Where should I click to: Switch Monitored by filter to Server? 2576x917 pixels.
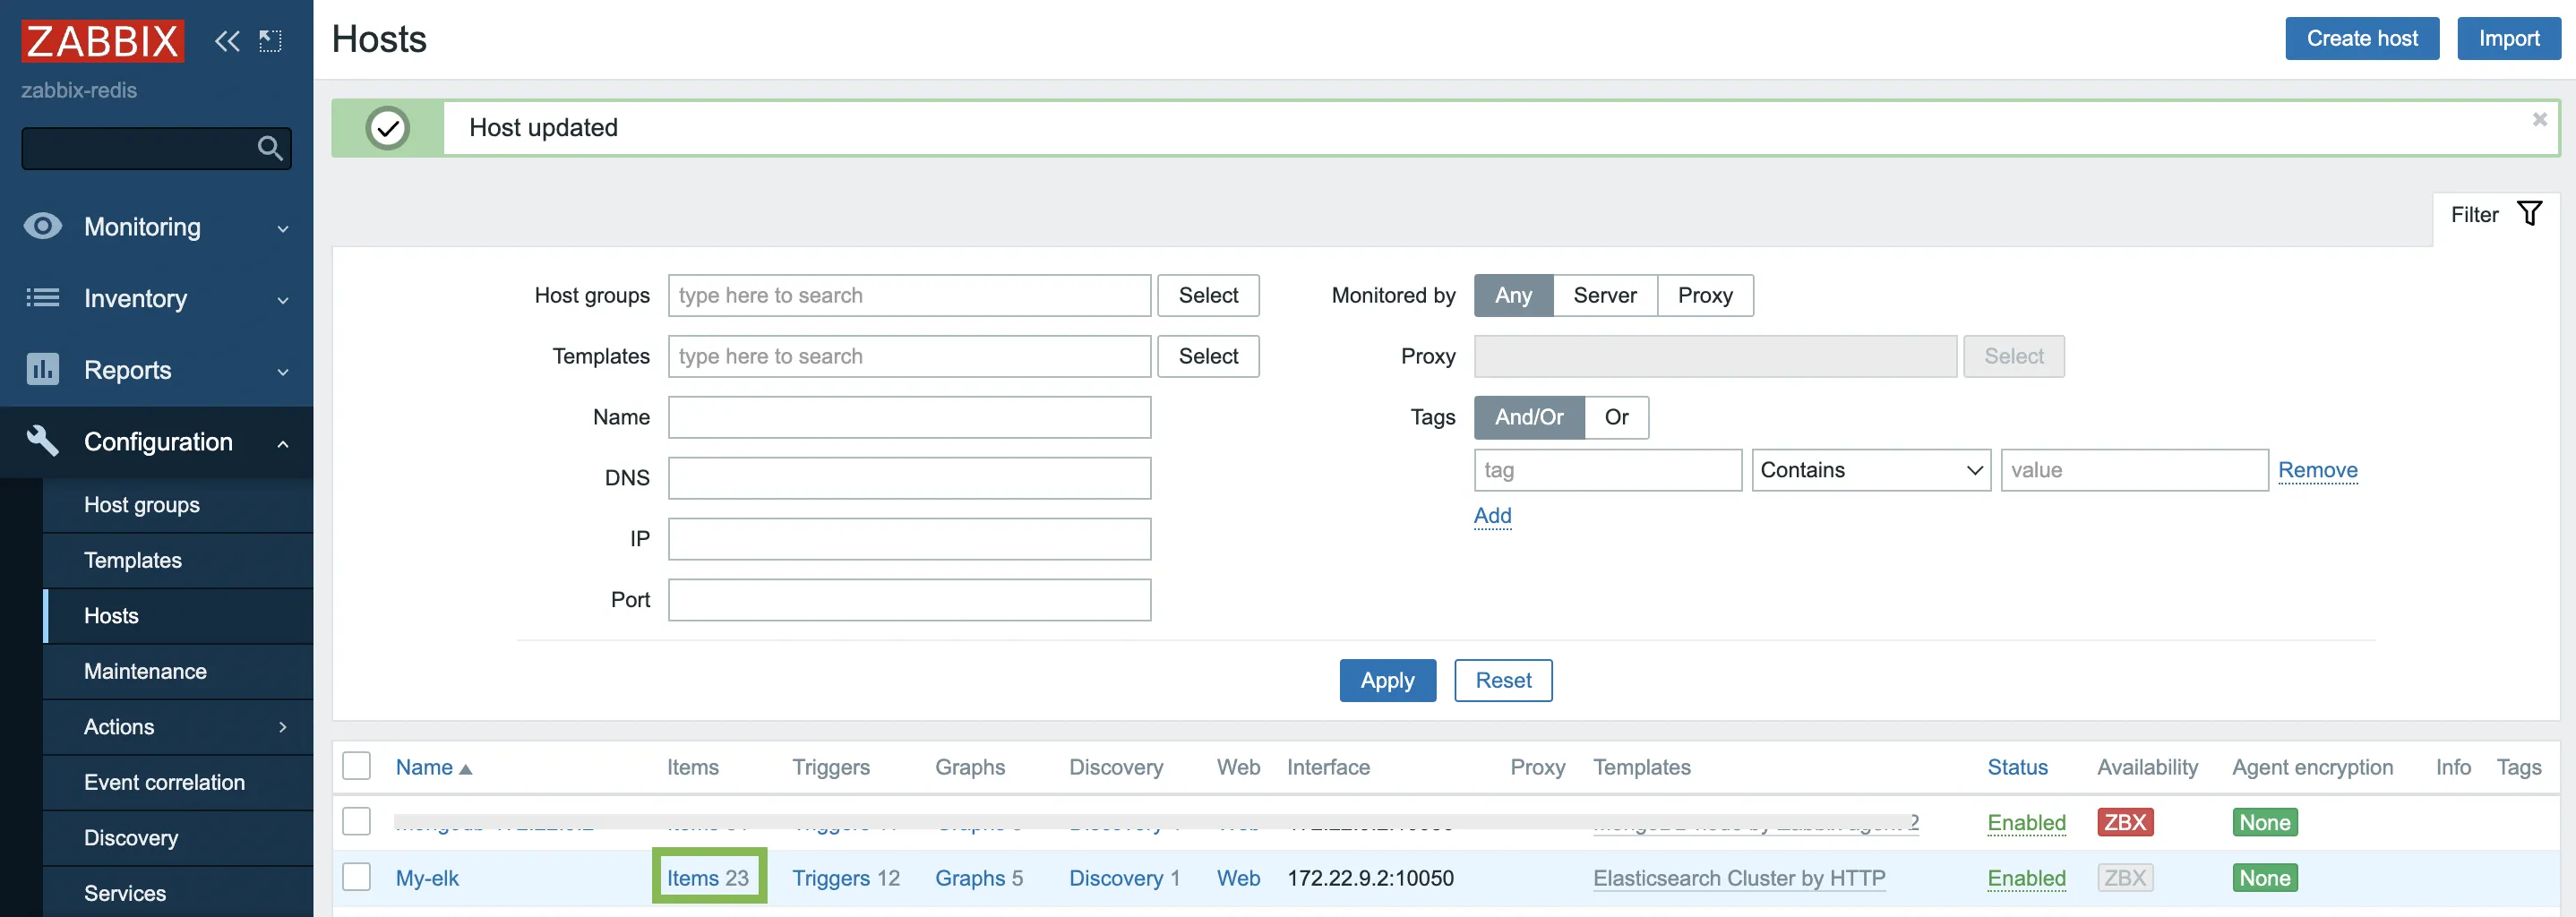[1604, 295]
